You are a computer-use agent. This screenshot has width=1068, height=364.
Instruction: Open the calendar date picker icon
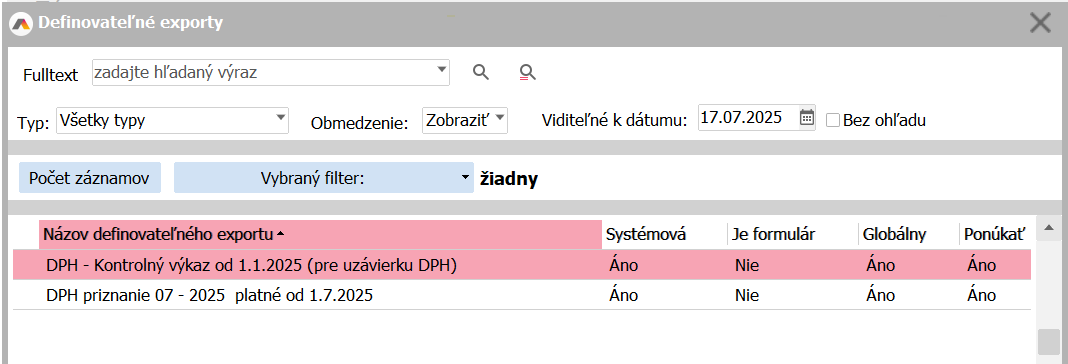click(x=806, y=117)
